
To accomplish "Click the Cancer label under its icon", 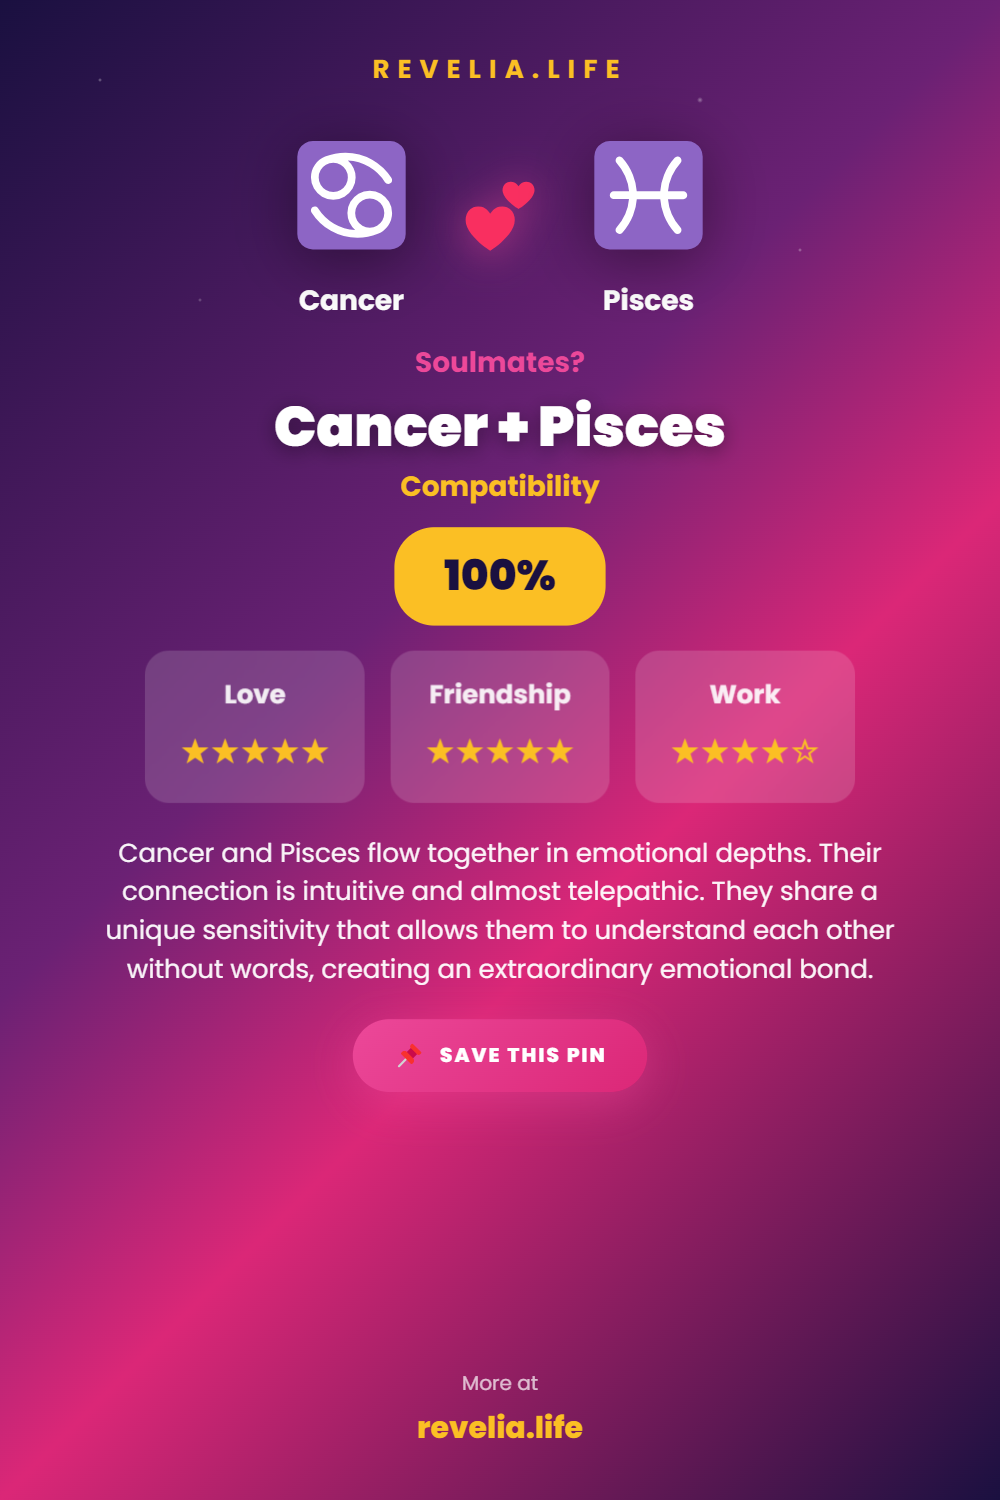I will click(x=351, y=300).
